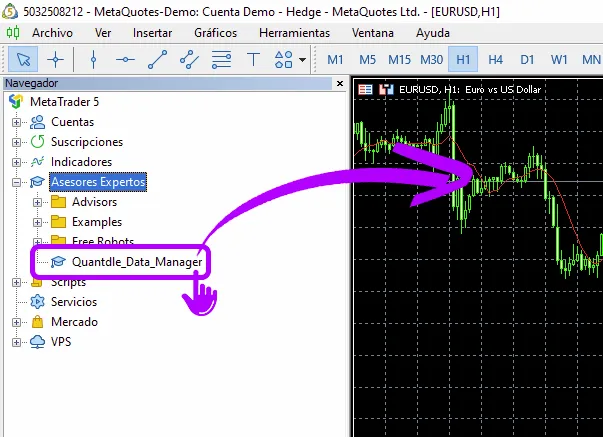The width and height of the screenshot is (603, 437).
Task: Select the Mercado item
Action: [x=74, y=322]
